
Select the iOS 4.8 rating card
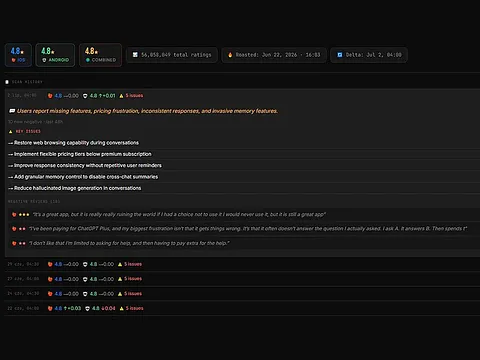pos(18,55)
